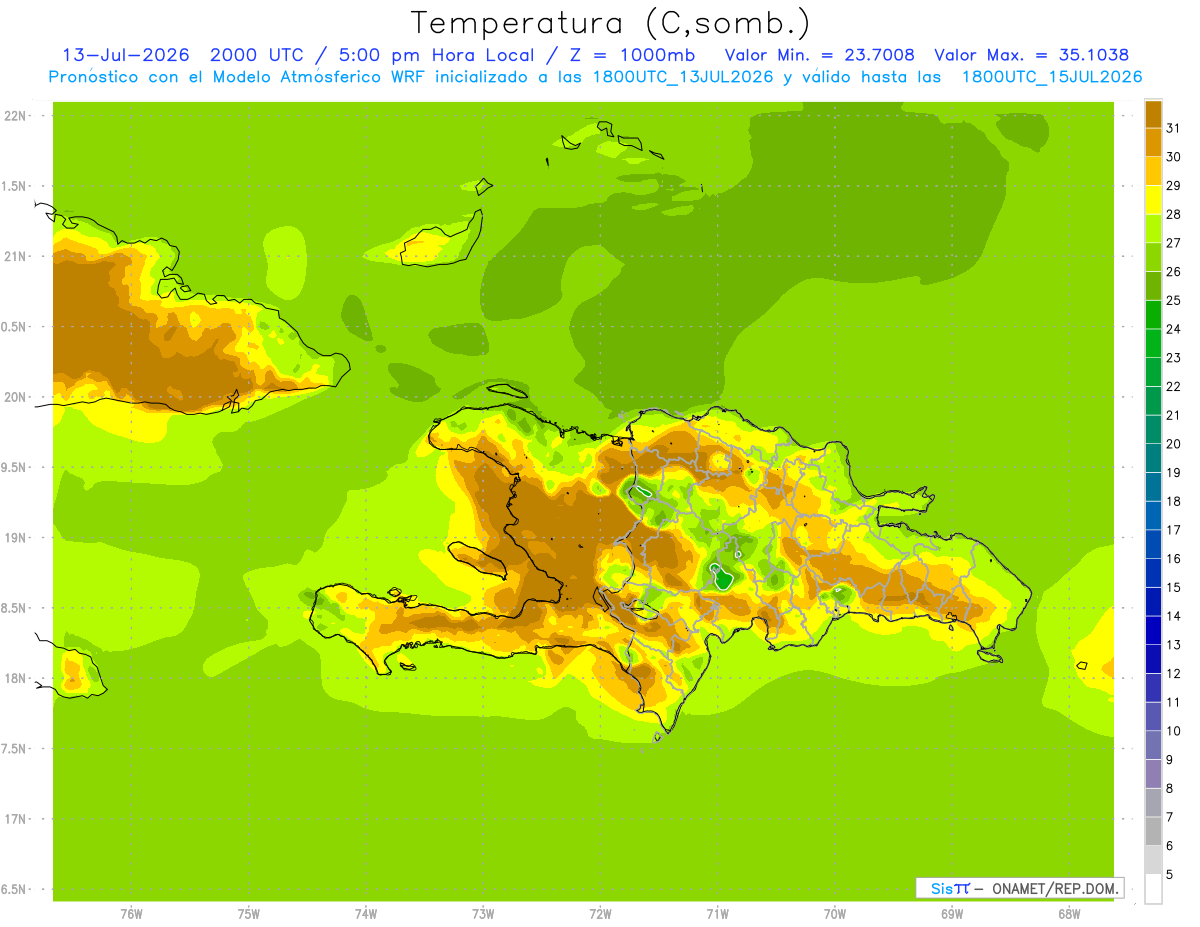Click the gray swatch between 6 and 7
The image size is (1200, 927).
pos(1153,831)
